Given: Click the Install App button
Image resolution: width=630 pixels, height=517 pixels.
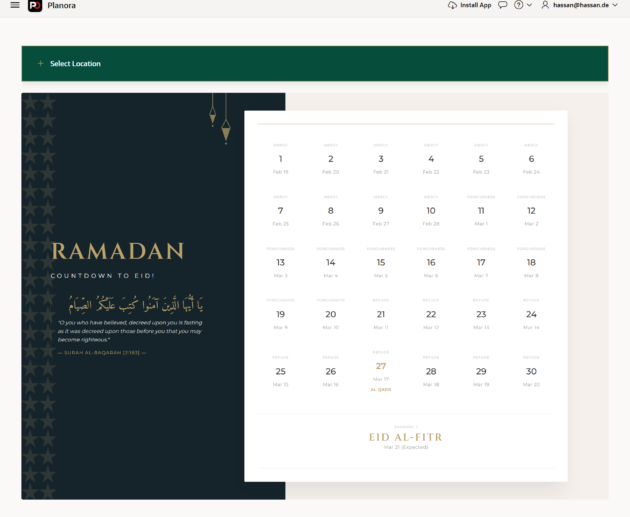Looking at the screenshot, I should [x=469, y=5].
